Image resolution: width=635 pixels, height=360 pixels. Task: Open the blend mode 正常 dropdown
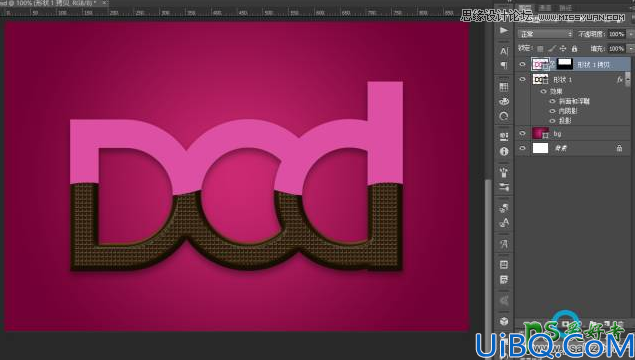tap(546, 34)
